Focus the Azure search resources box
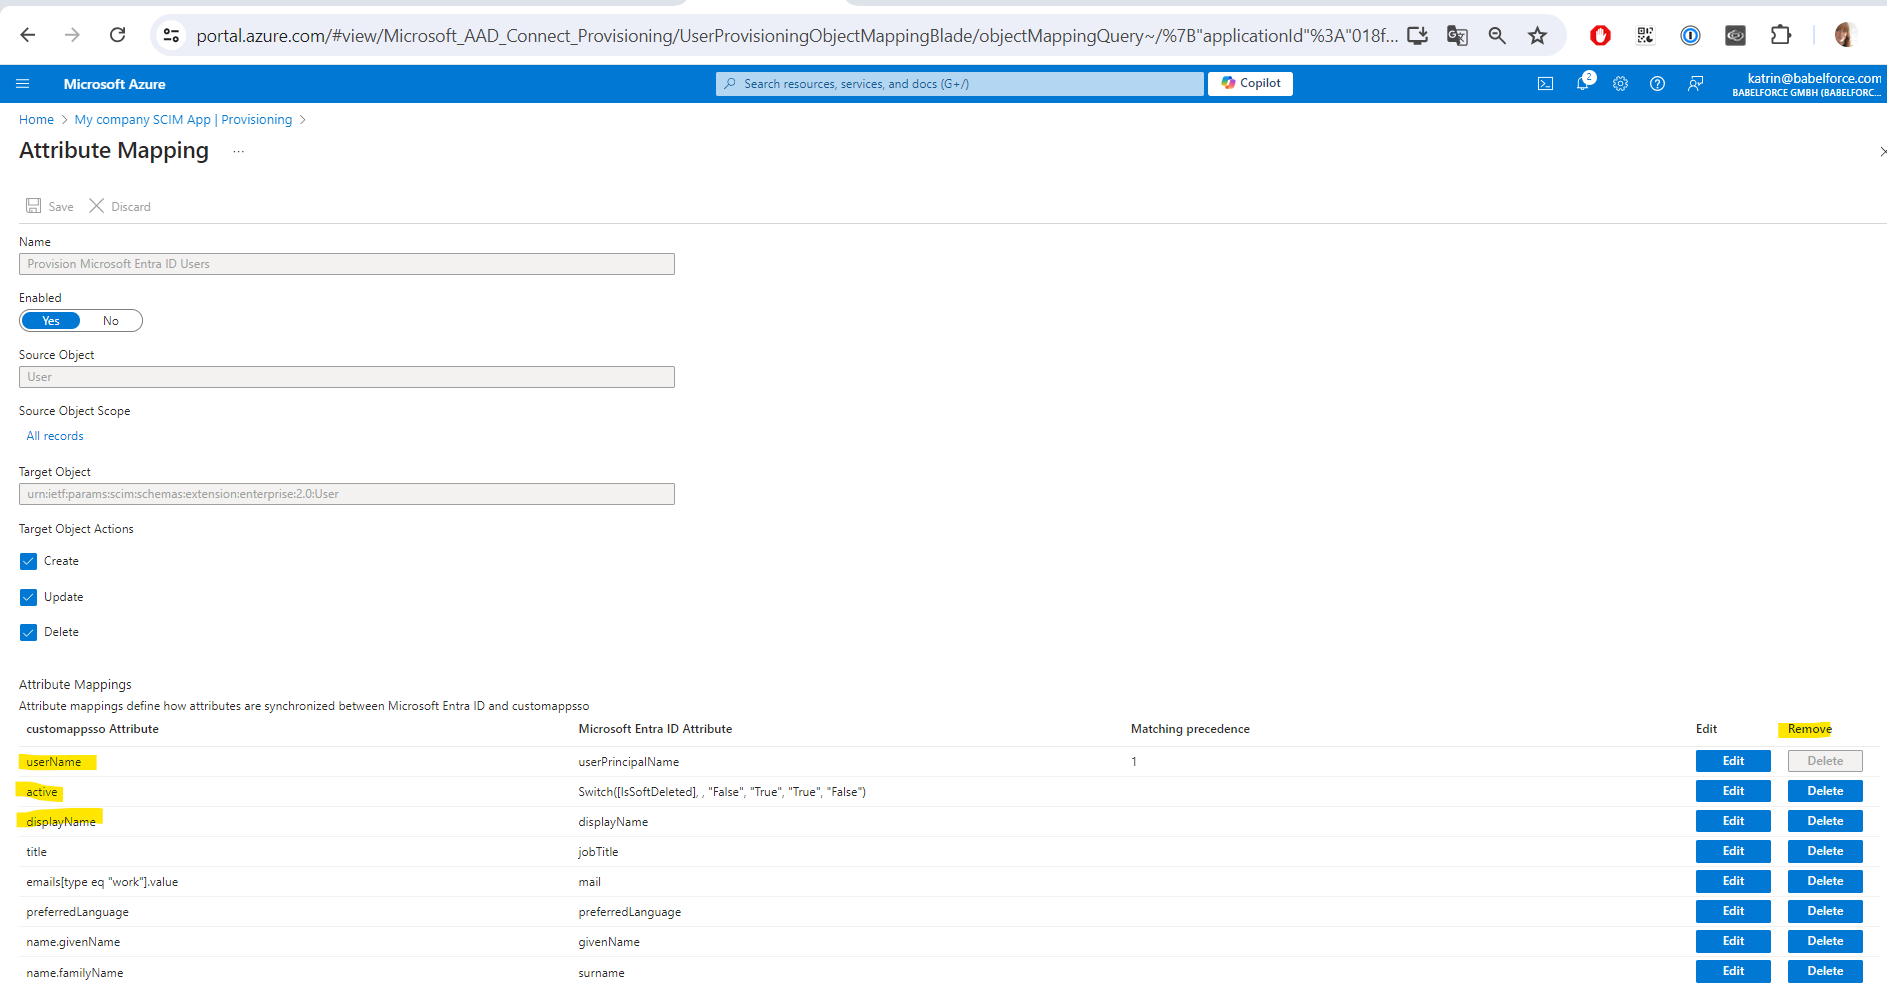1887x983 pixels. click(x=960, y=84)
